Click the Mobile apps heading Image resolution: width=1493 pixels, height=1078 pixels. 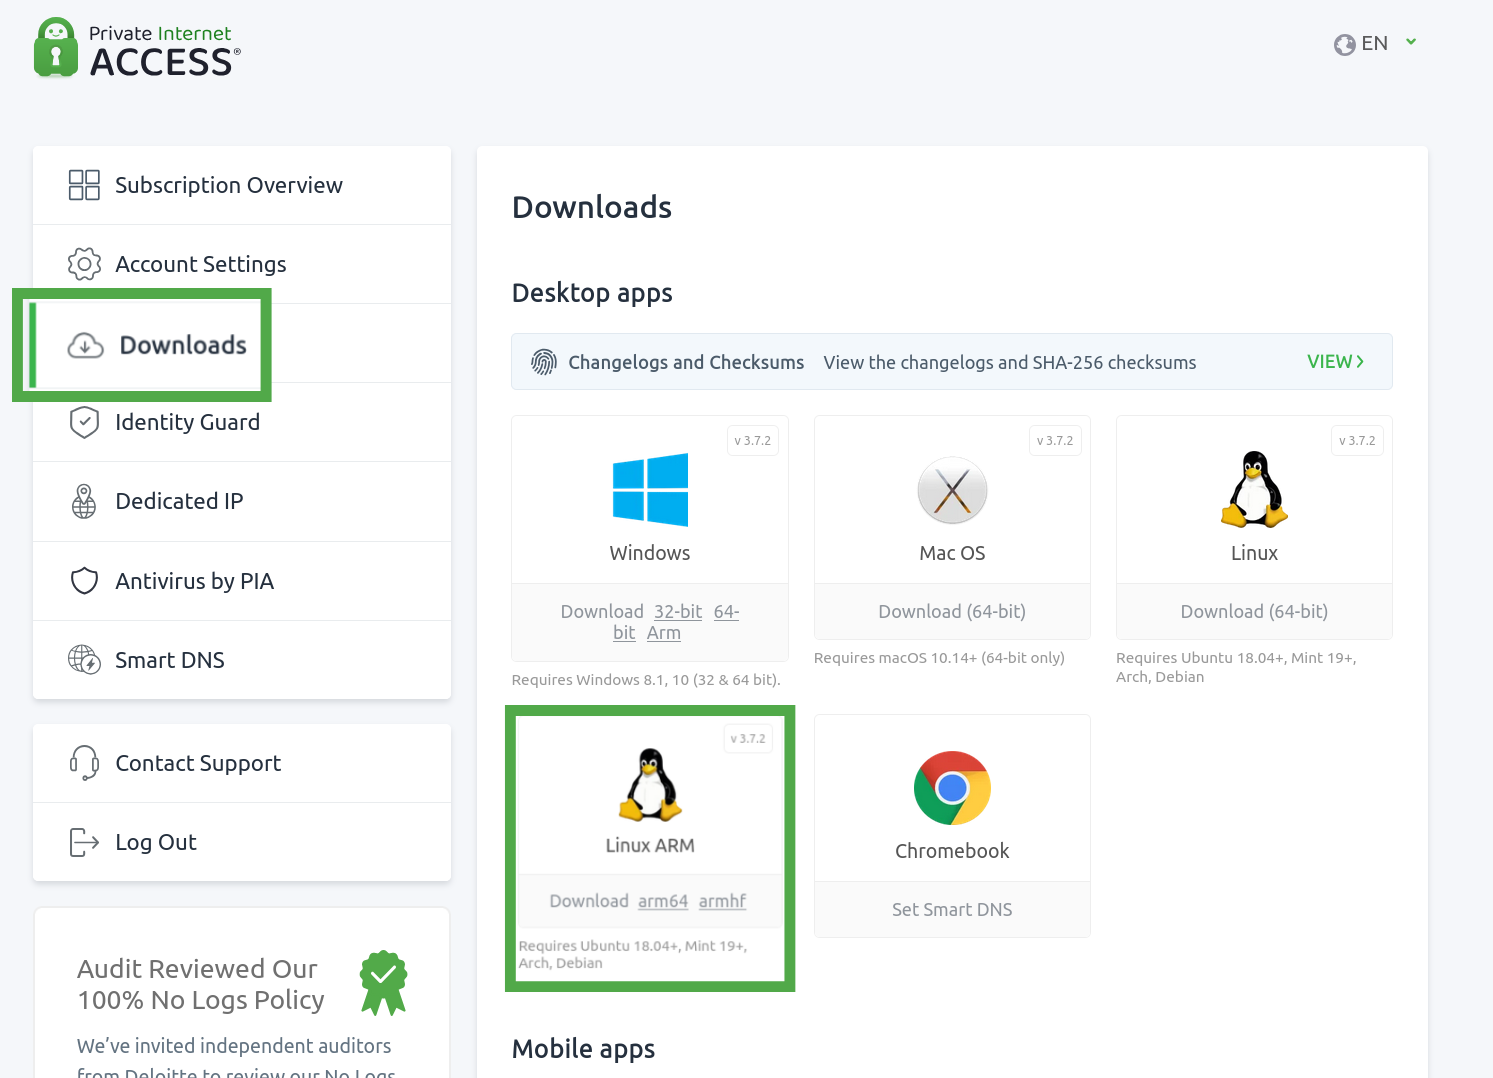point(583,1048)
